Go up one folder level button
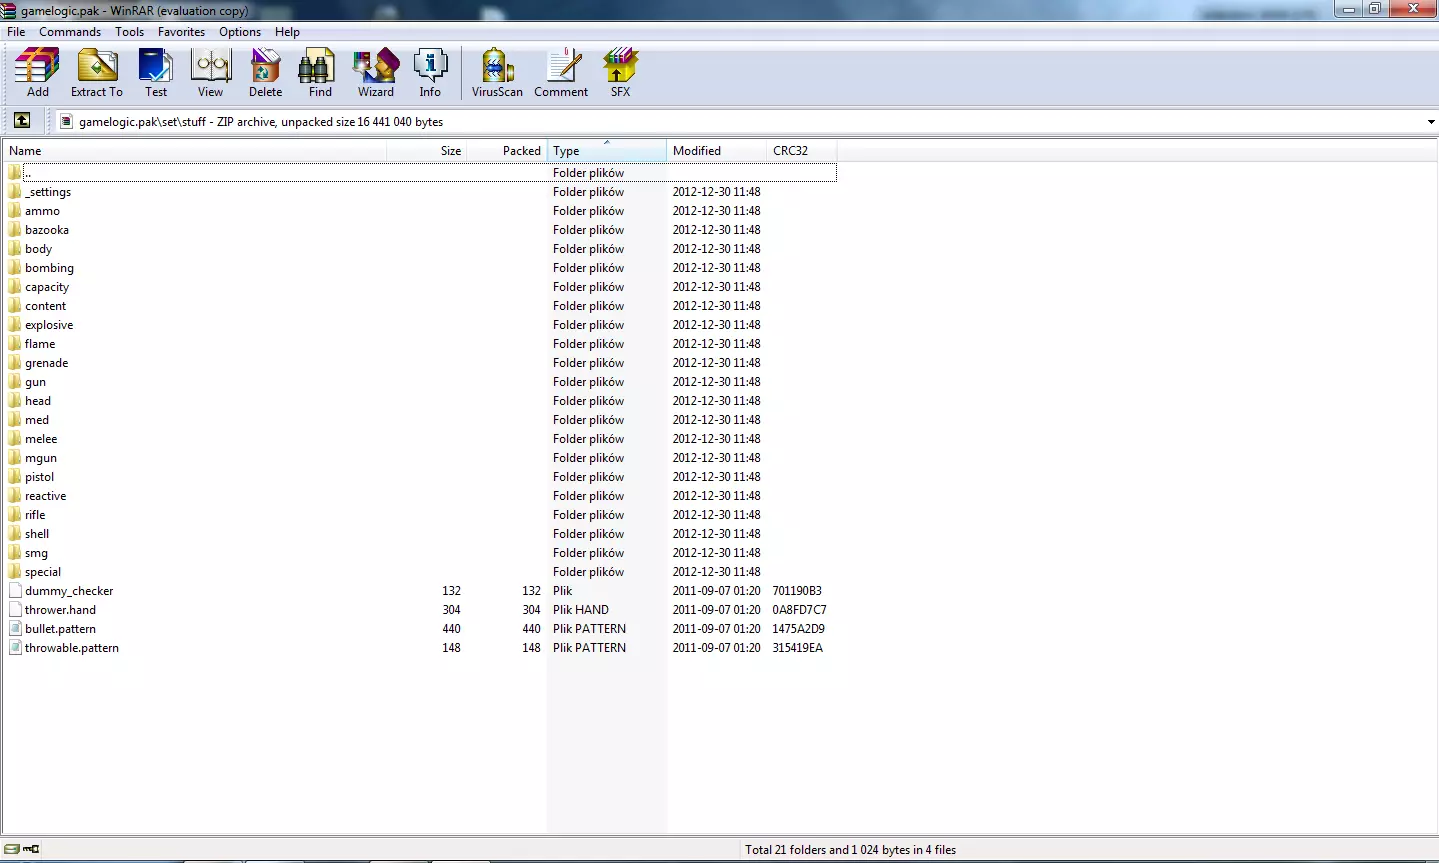This screenshot has width=1439, height=863. [22, 121]
